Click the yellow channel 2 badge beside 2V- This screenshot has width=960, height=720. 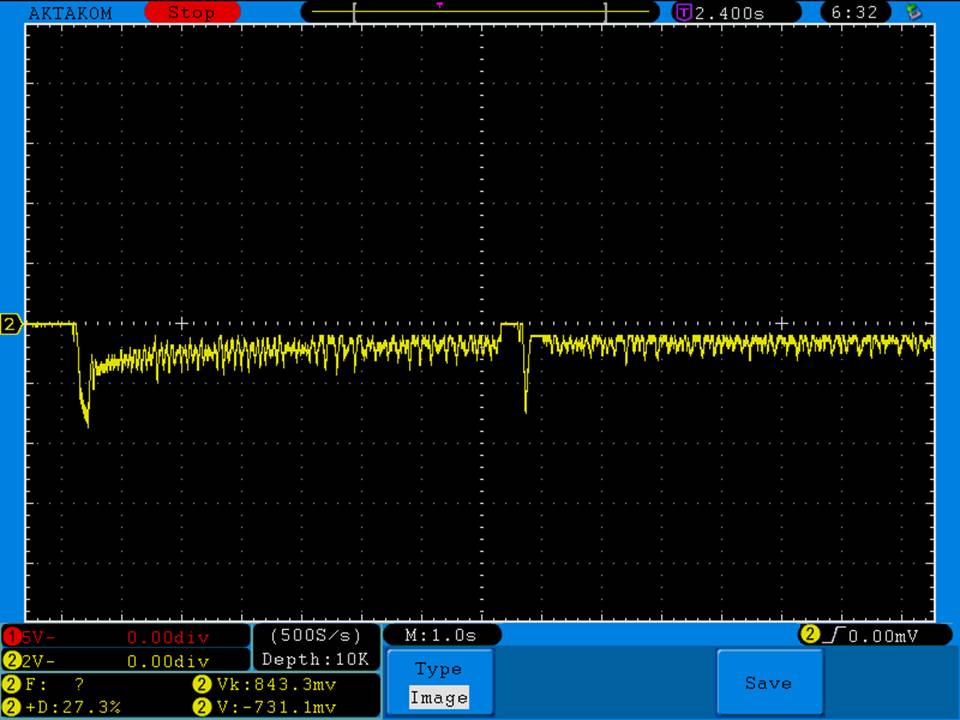[12, 661]
